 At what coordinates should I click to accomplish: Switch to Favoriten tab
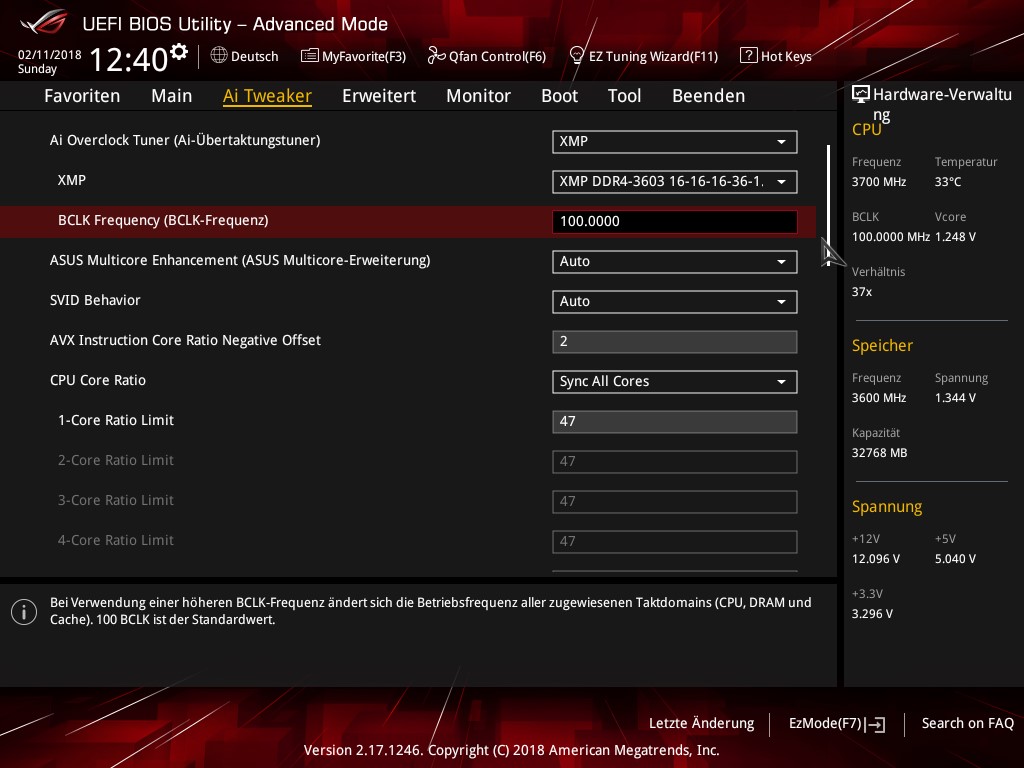click(x=82, y=96)
